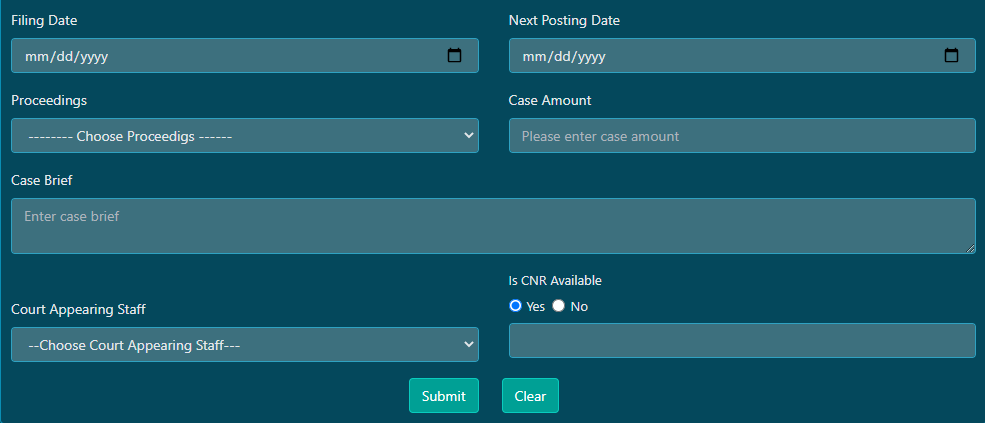Viewport: 985px width, 423px height.
Task: Focus the Next Posting Date date field
Action: click(742, 56)
